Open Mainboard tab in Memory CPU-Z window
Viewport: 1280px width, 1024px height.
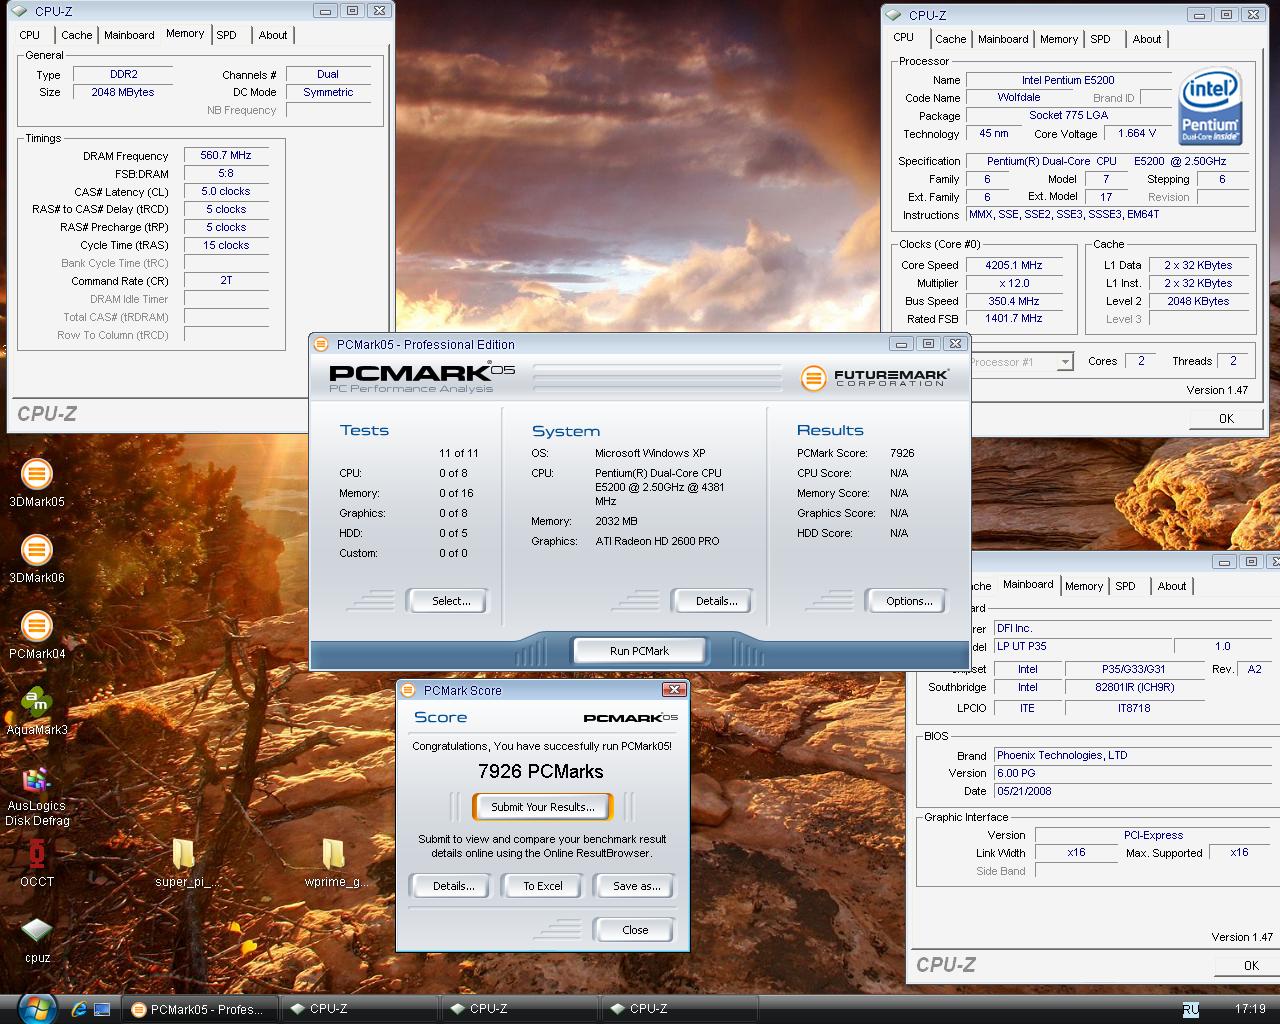(130, 35)
